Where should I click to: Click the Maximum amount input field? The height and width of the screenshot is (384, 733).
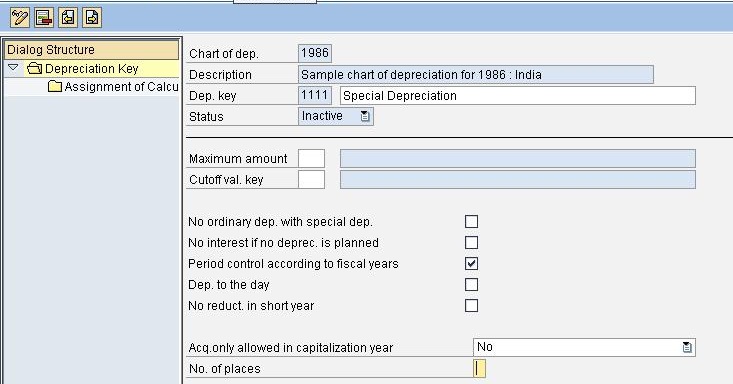(x=311, y=159)
